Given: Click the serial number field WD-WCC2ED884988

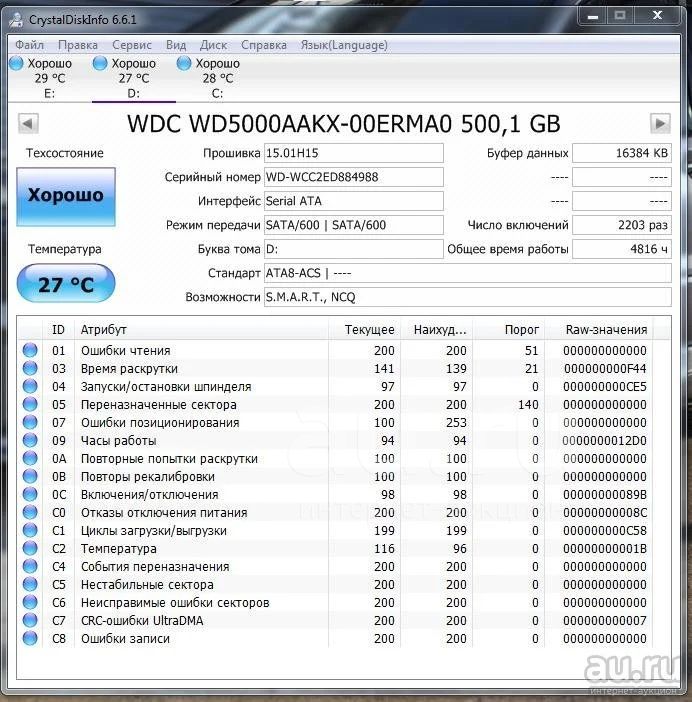Looking at the screenshot, I should click(354, 177).
